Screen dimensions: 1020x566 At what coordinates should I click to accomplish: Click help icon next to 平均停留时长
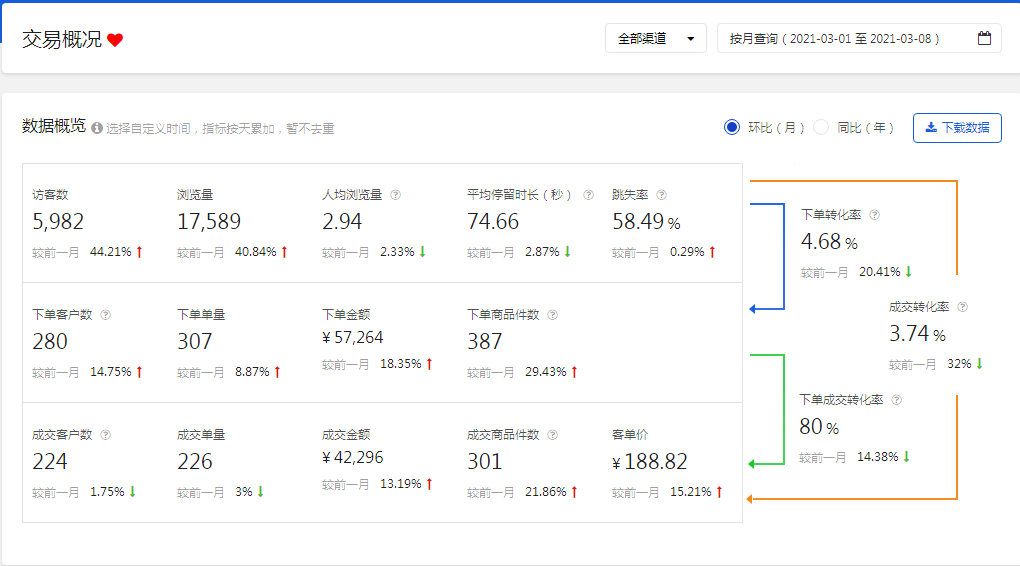click(x=589, y=195)
